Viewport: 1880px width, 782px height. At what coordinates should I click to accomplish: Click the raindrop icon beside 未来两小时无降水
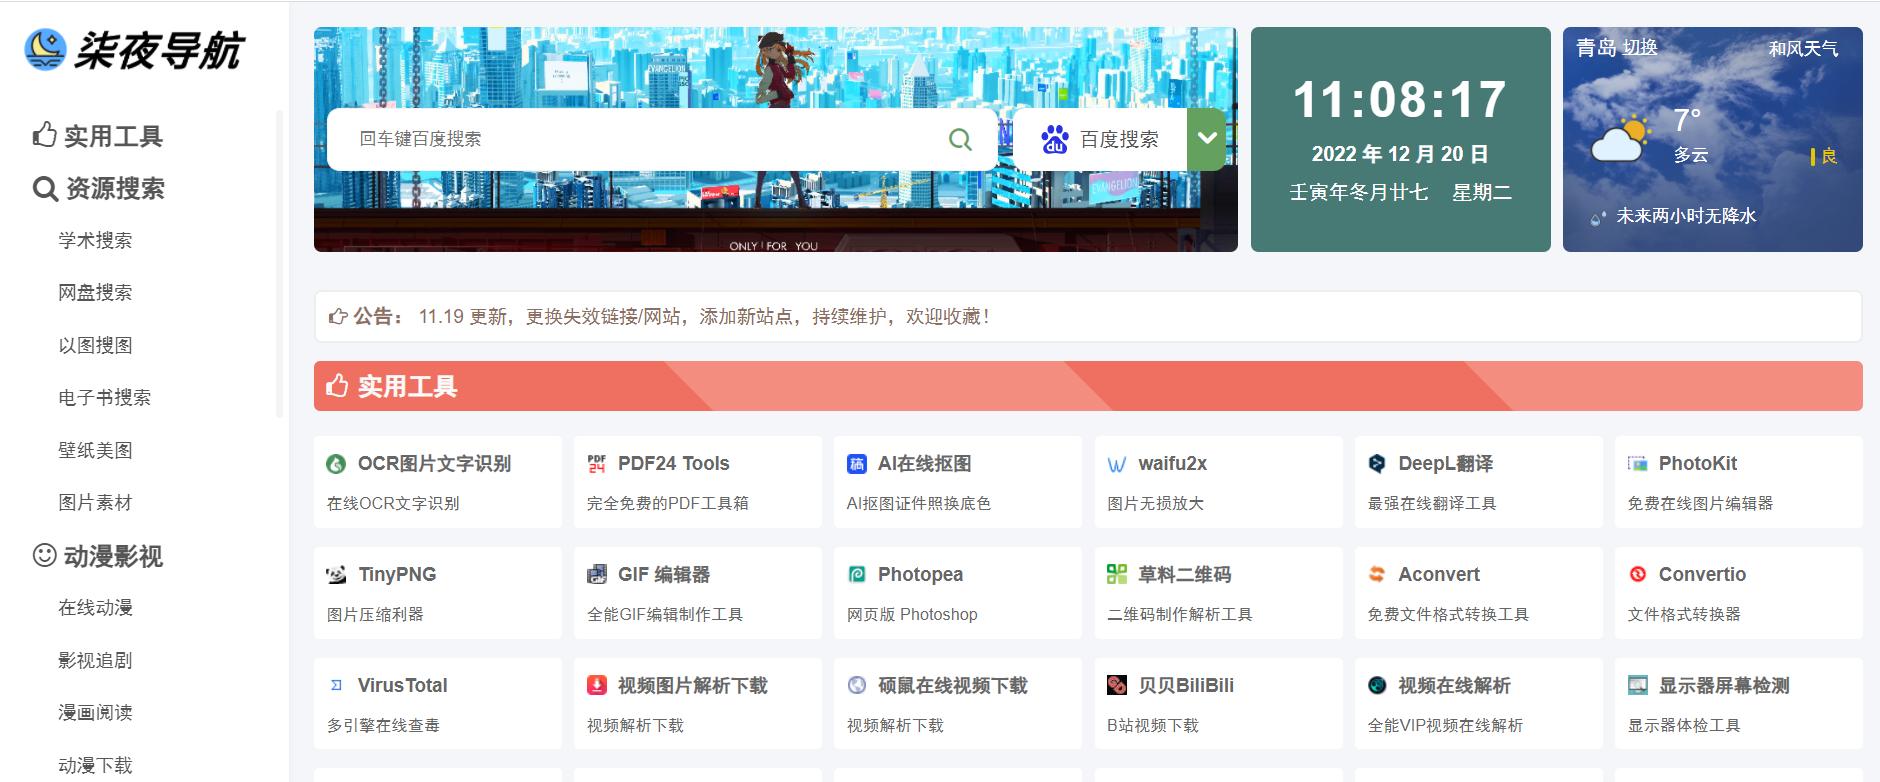point(1598,217)
